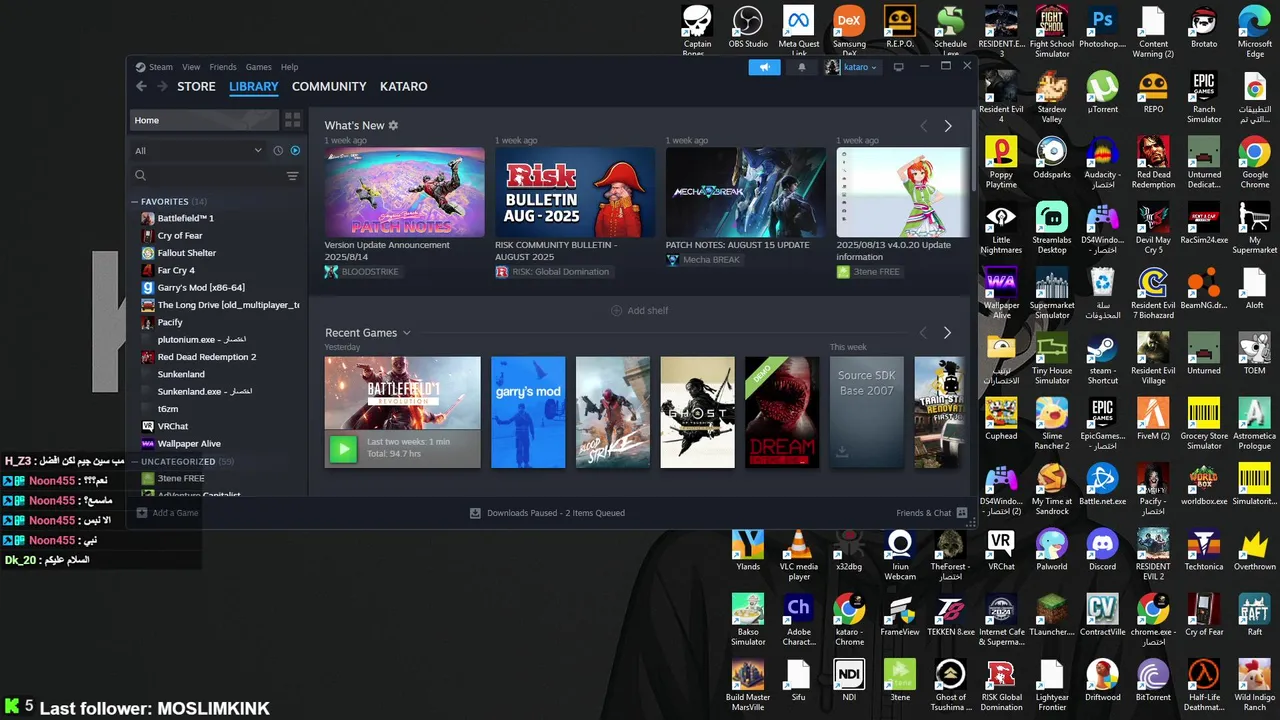Image resolution: width=1280 pixels, height=720 pixels.
Task: Toggle the ready-to-play filter
Action: click(295, 151)
